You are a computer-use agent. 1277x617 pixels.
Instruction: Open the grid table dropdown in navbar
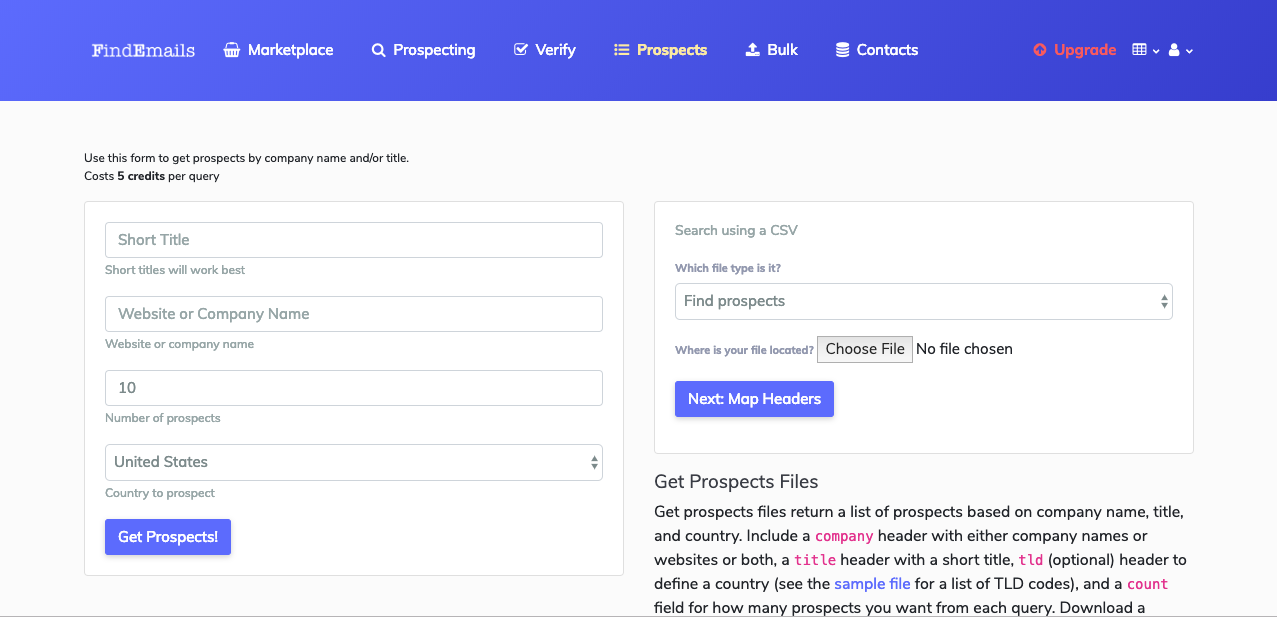1144,50
